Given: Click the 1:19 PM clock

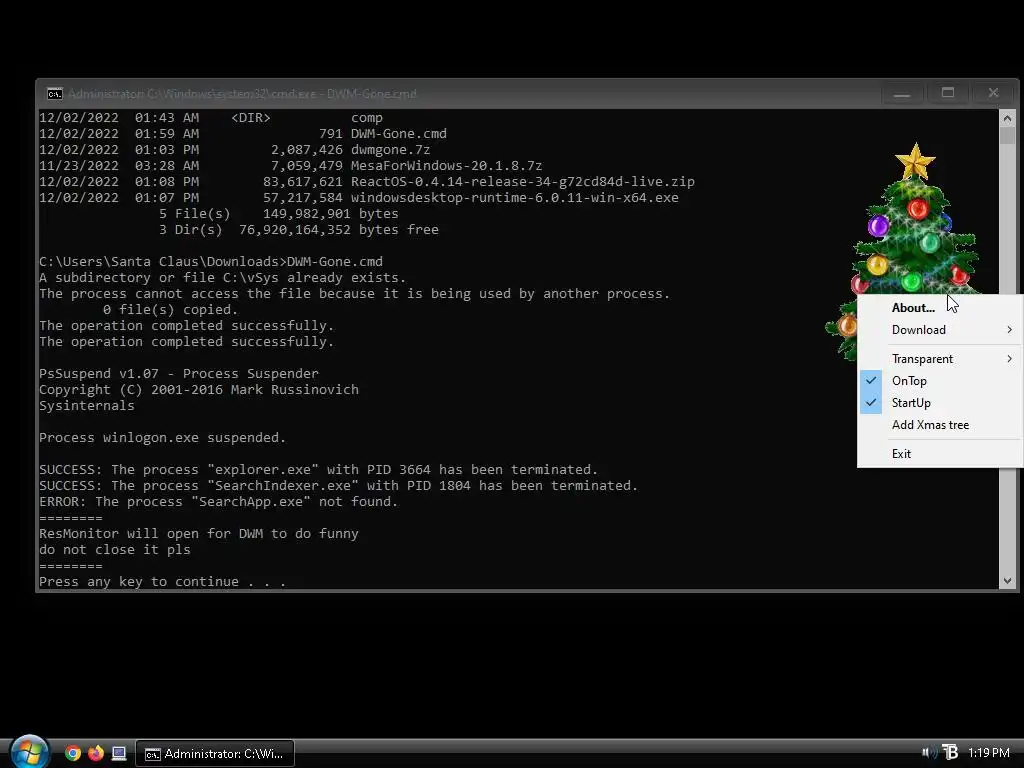Looking at the screenshot, I should click(x=989, y=753).
